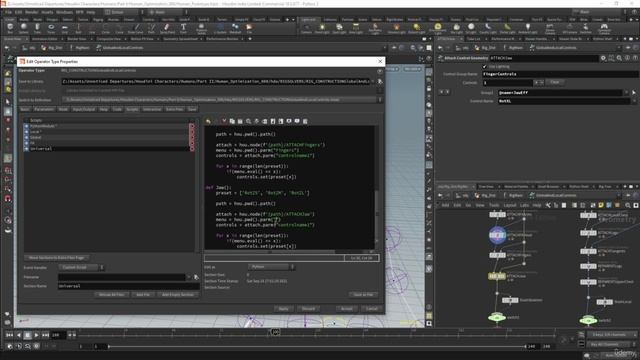Select the Gamepad Camera shelf tool
The width and height of the screenshot is (640, 360).
click(604, 28)
